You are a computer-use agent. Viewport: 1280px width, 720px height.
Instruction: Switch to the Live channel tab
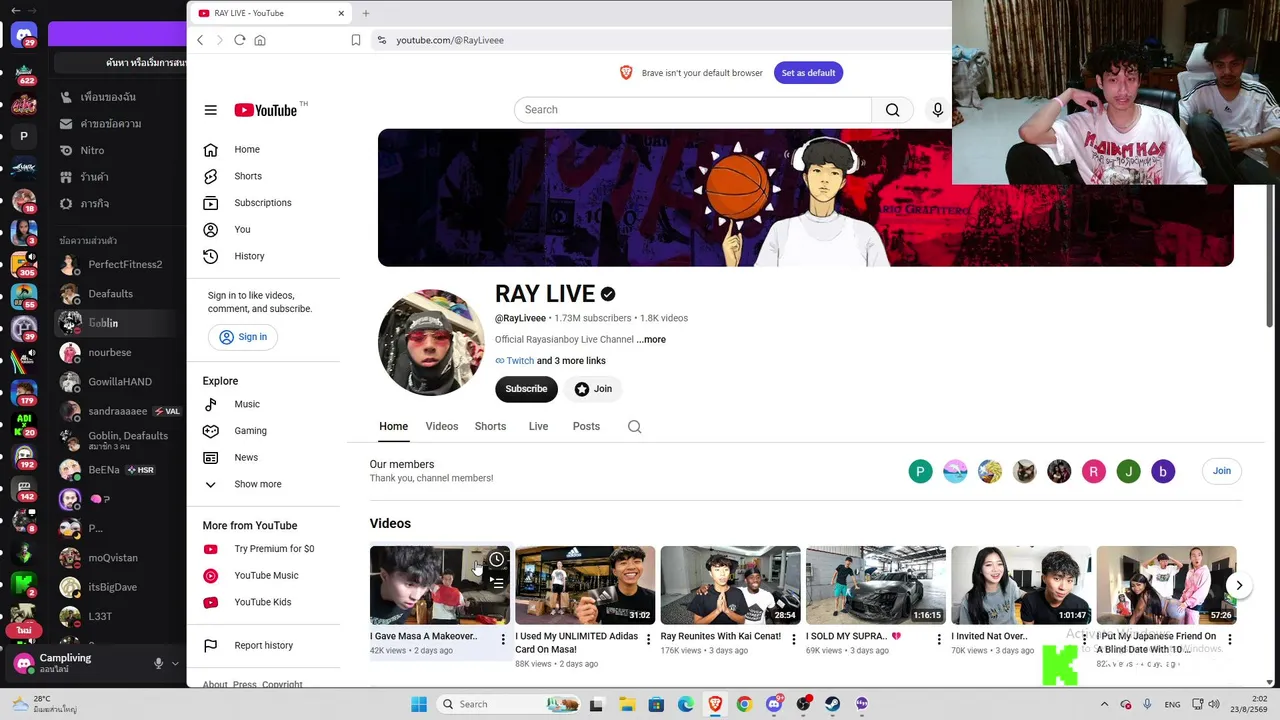coord(538,427)
